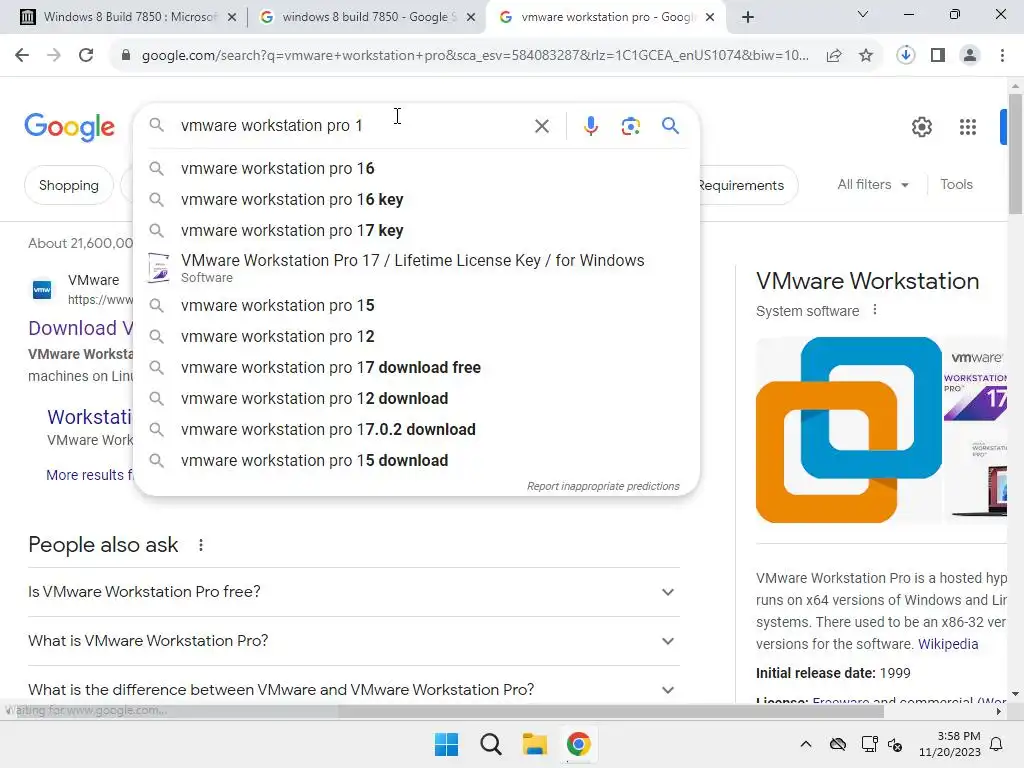Open Windows Start menu
This screenshot has height=768, width=1024.
(447, 744)
